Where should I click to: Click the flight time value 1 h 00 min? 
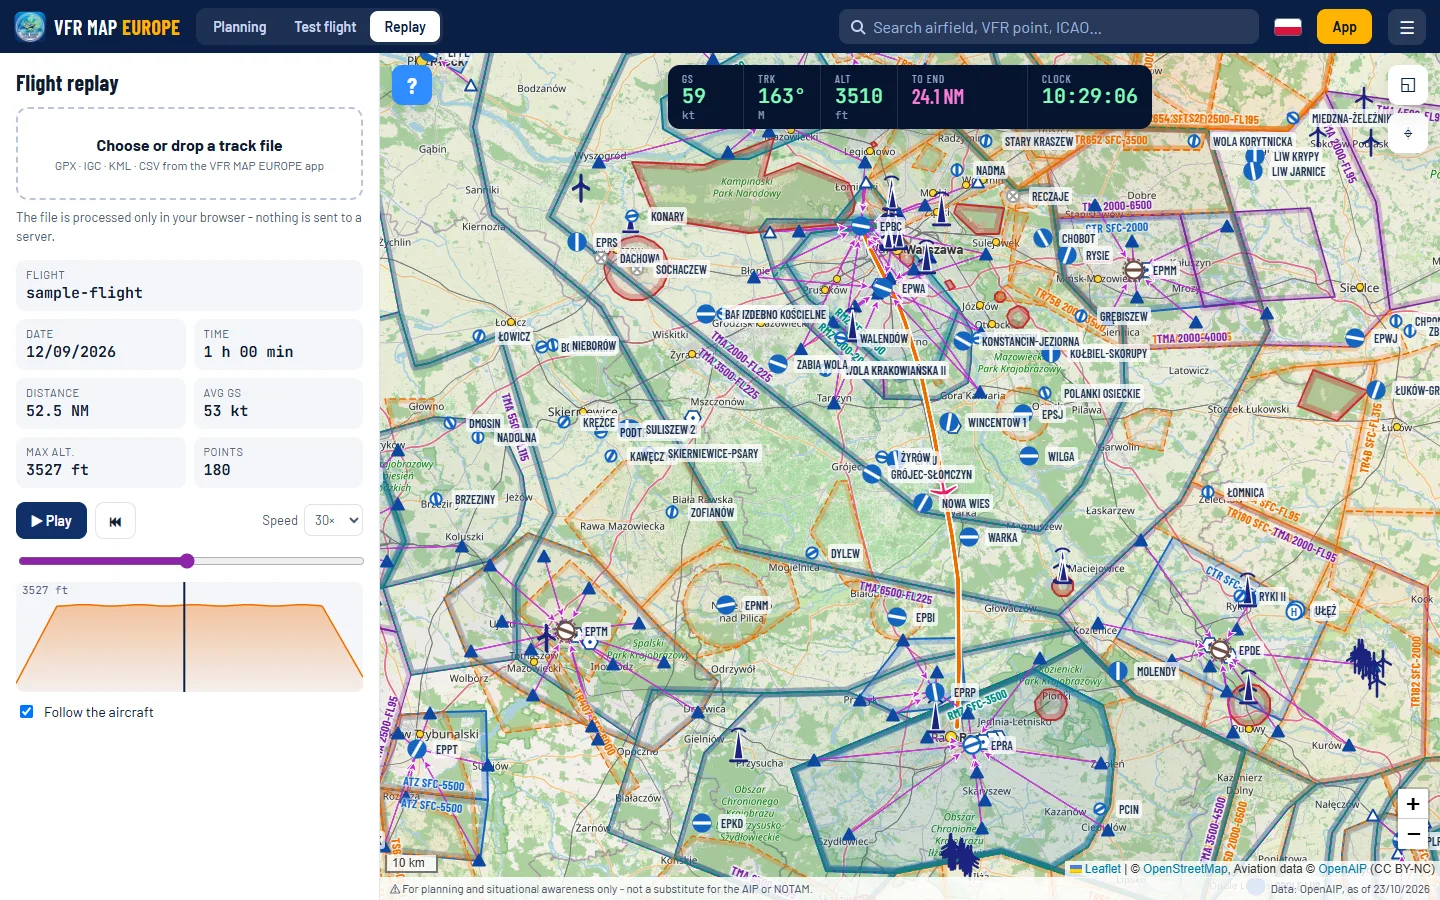coord(249,352)
